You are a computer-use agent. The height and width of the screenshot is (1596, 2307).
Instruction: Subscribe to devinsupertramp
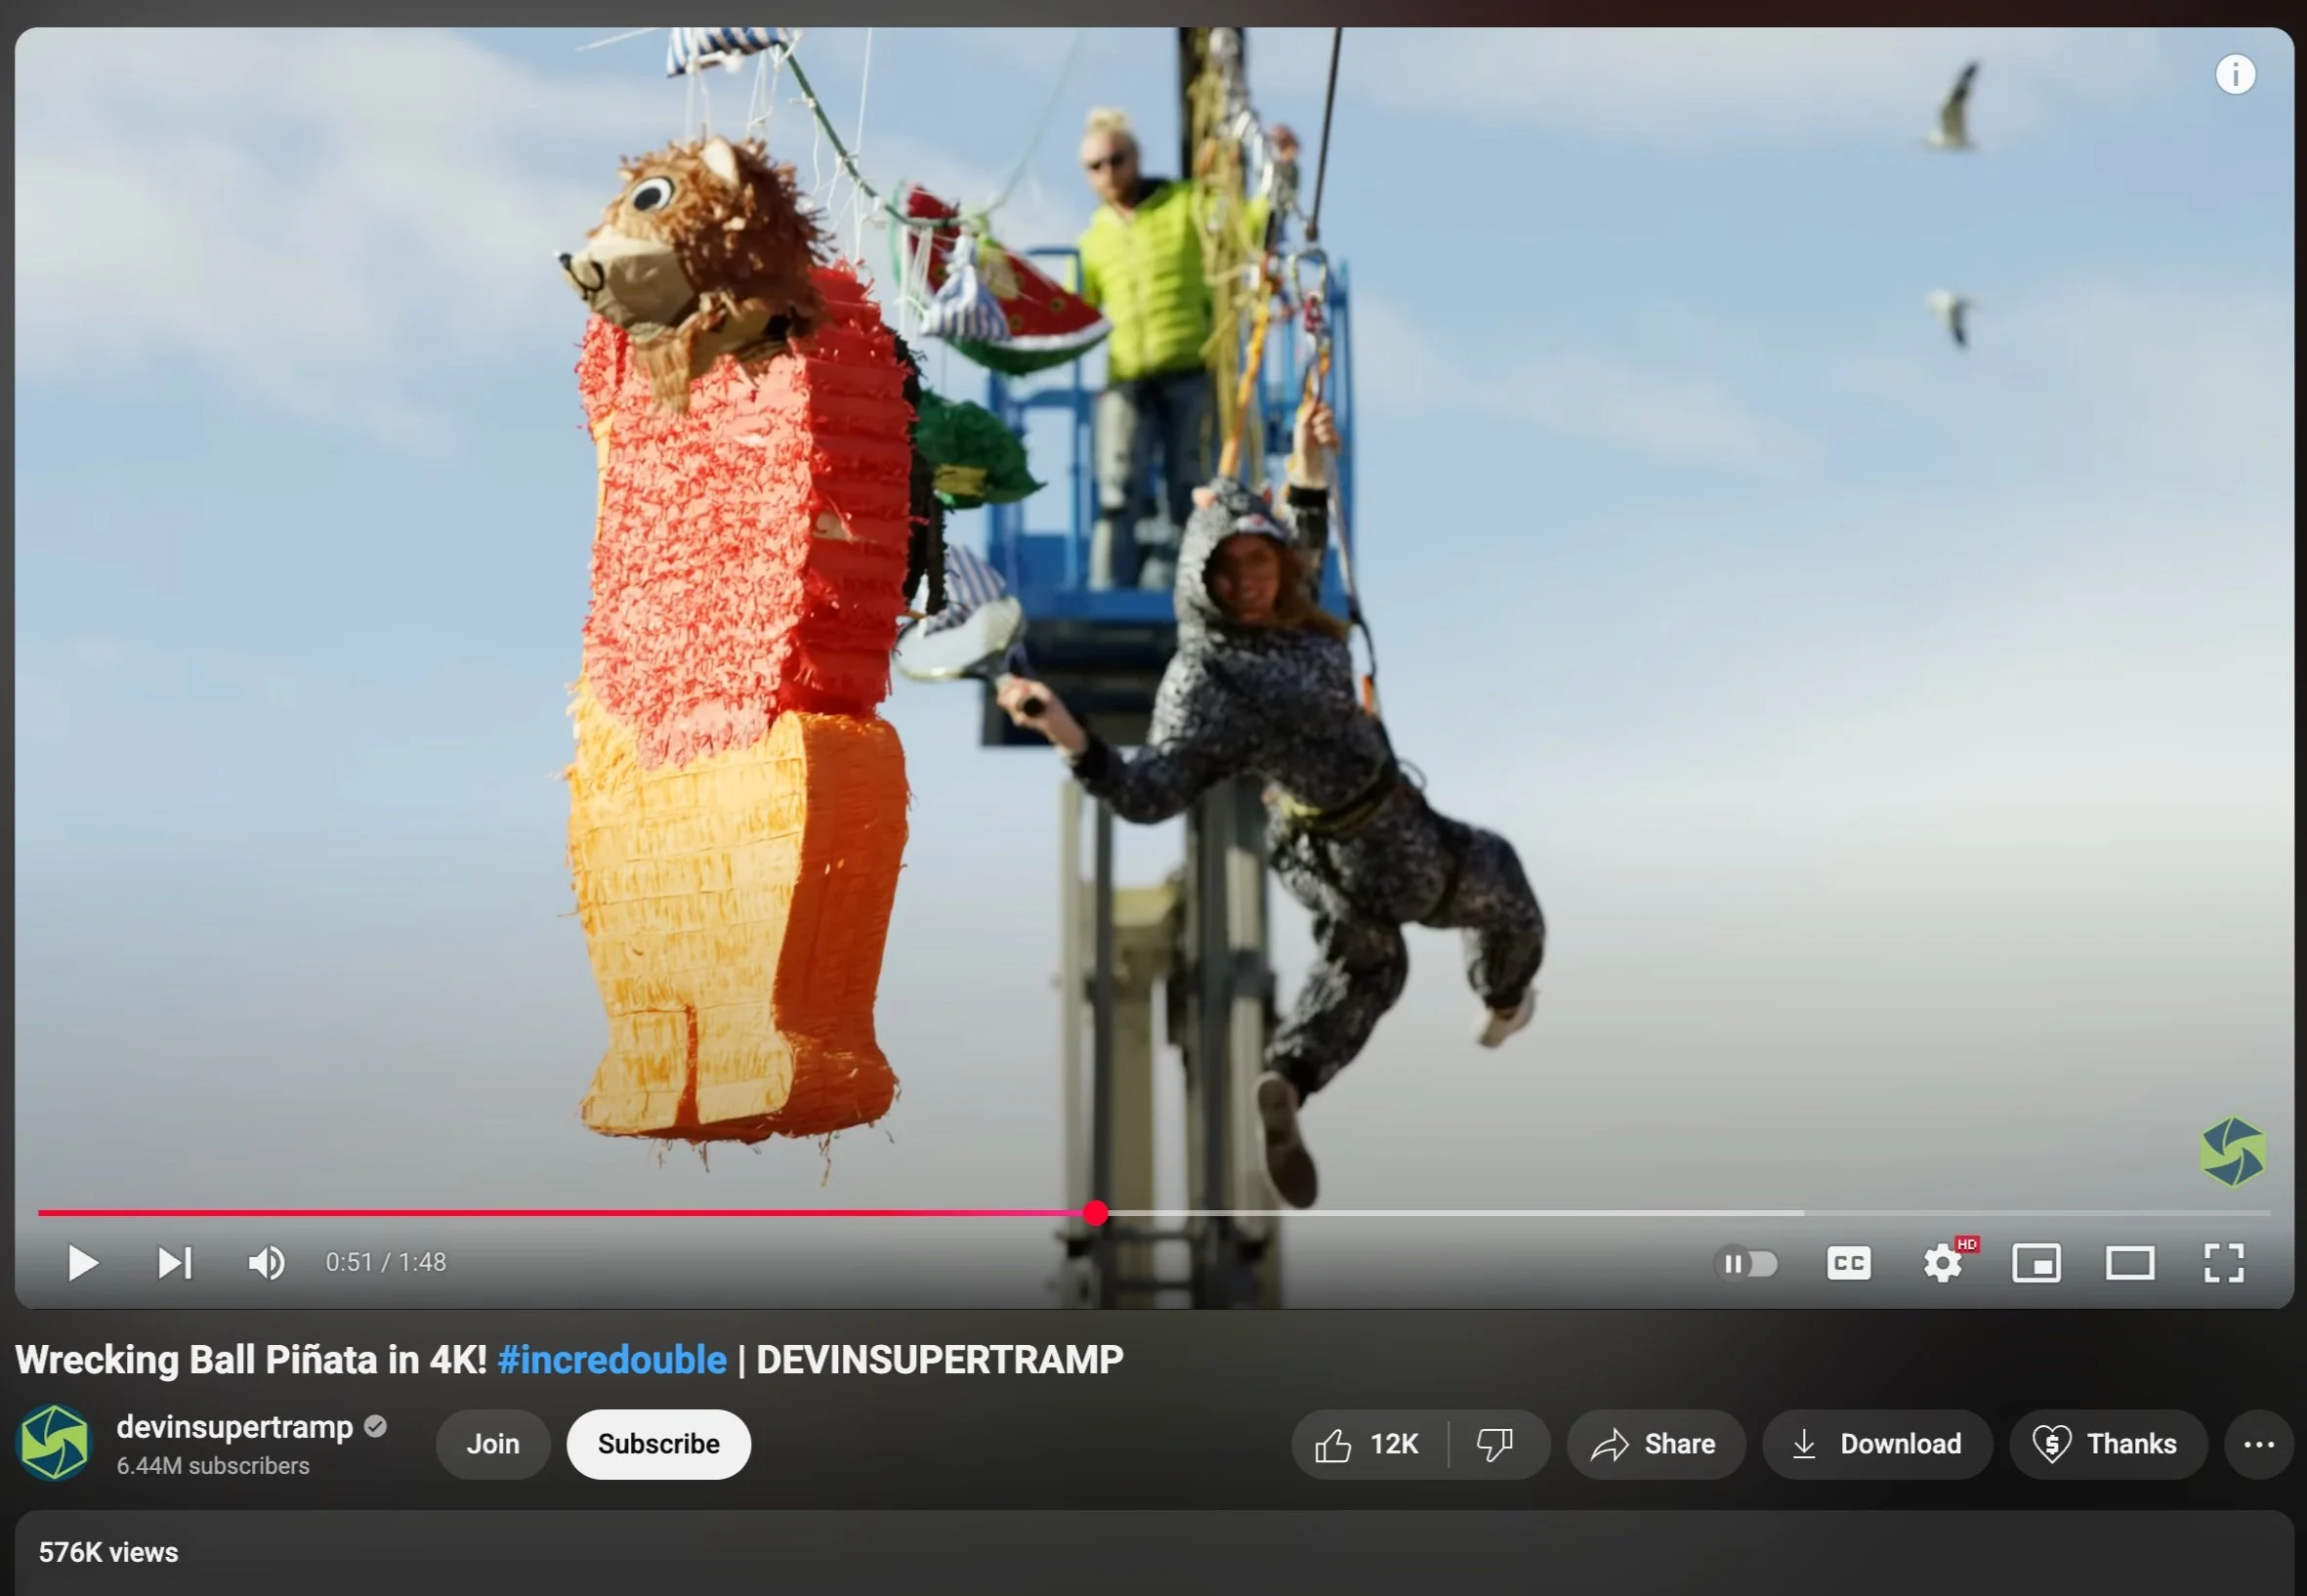click(x=658, y=1445)
